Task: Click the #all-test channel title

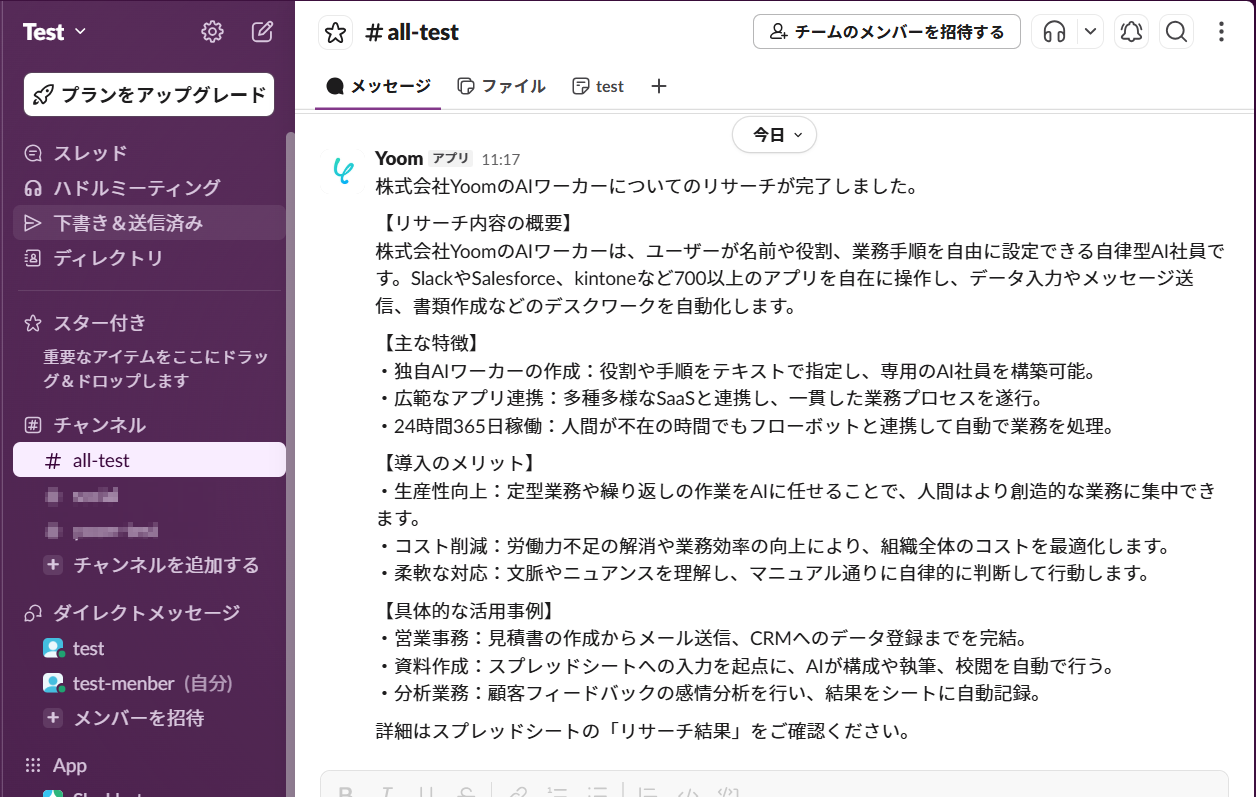Action: [412, 32]
